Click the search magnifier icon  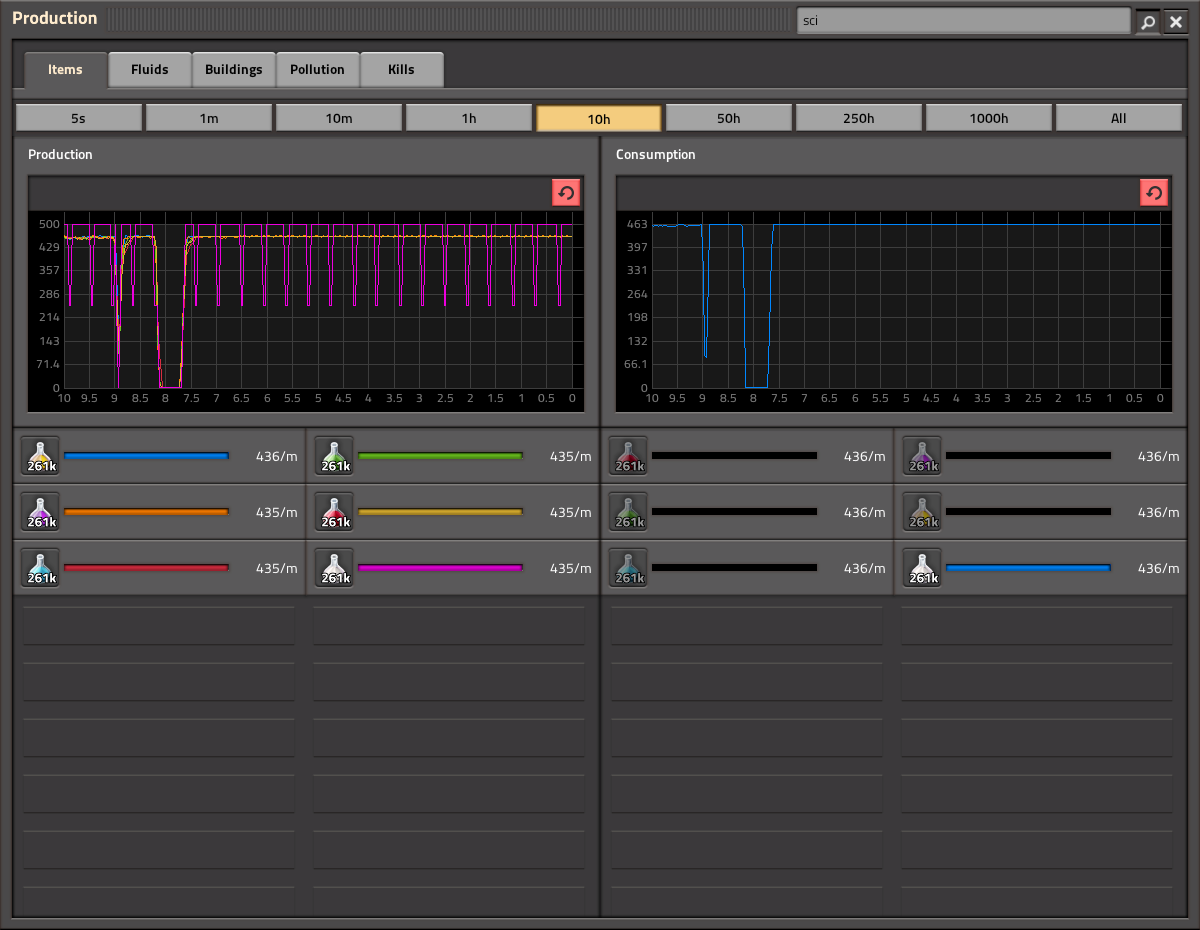pos(1148,21)
